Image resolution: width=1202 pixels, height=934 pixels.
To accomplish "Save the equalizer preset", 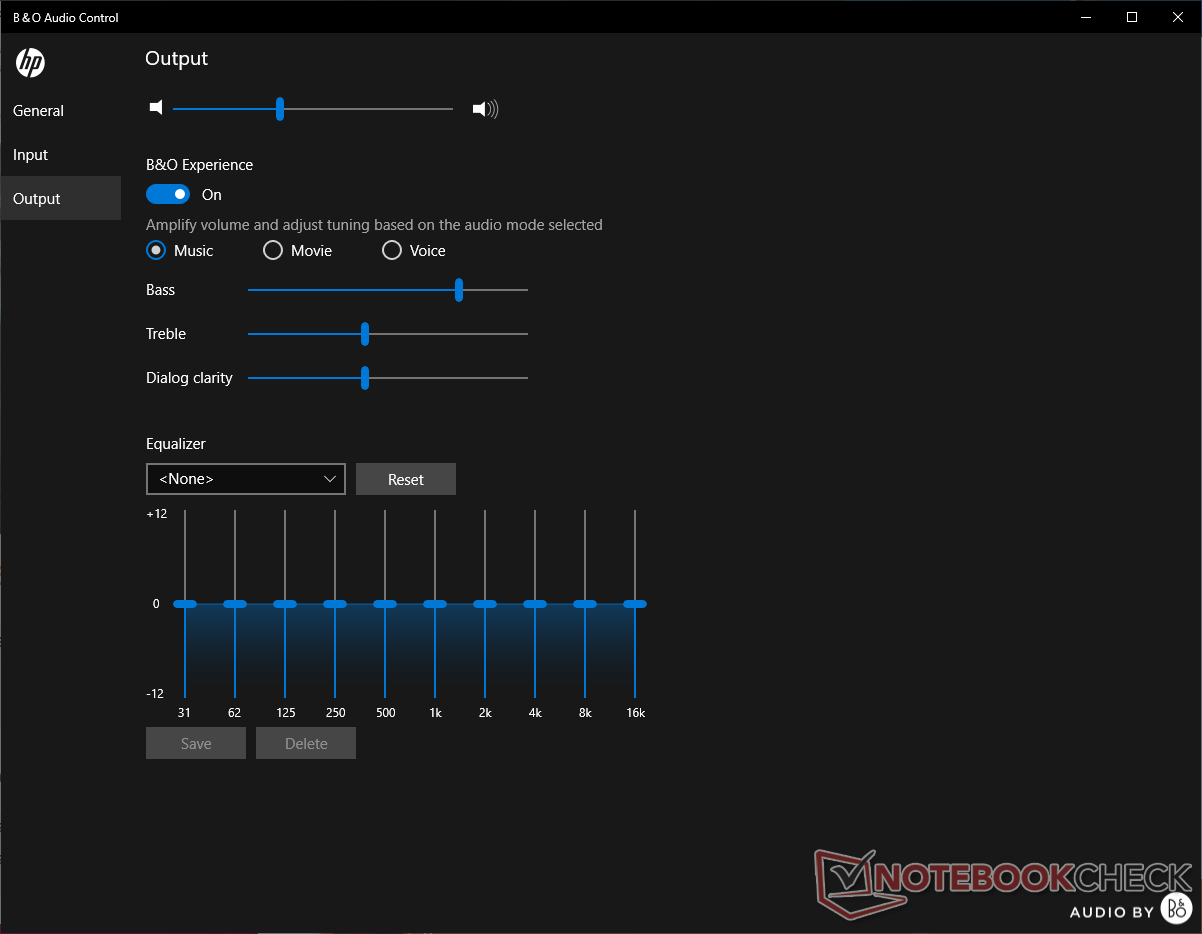I will click(x=196, y=743).
